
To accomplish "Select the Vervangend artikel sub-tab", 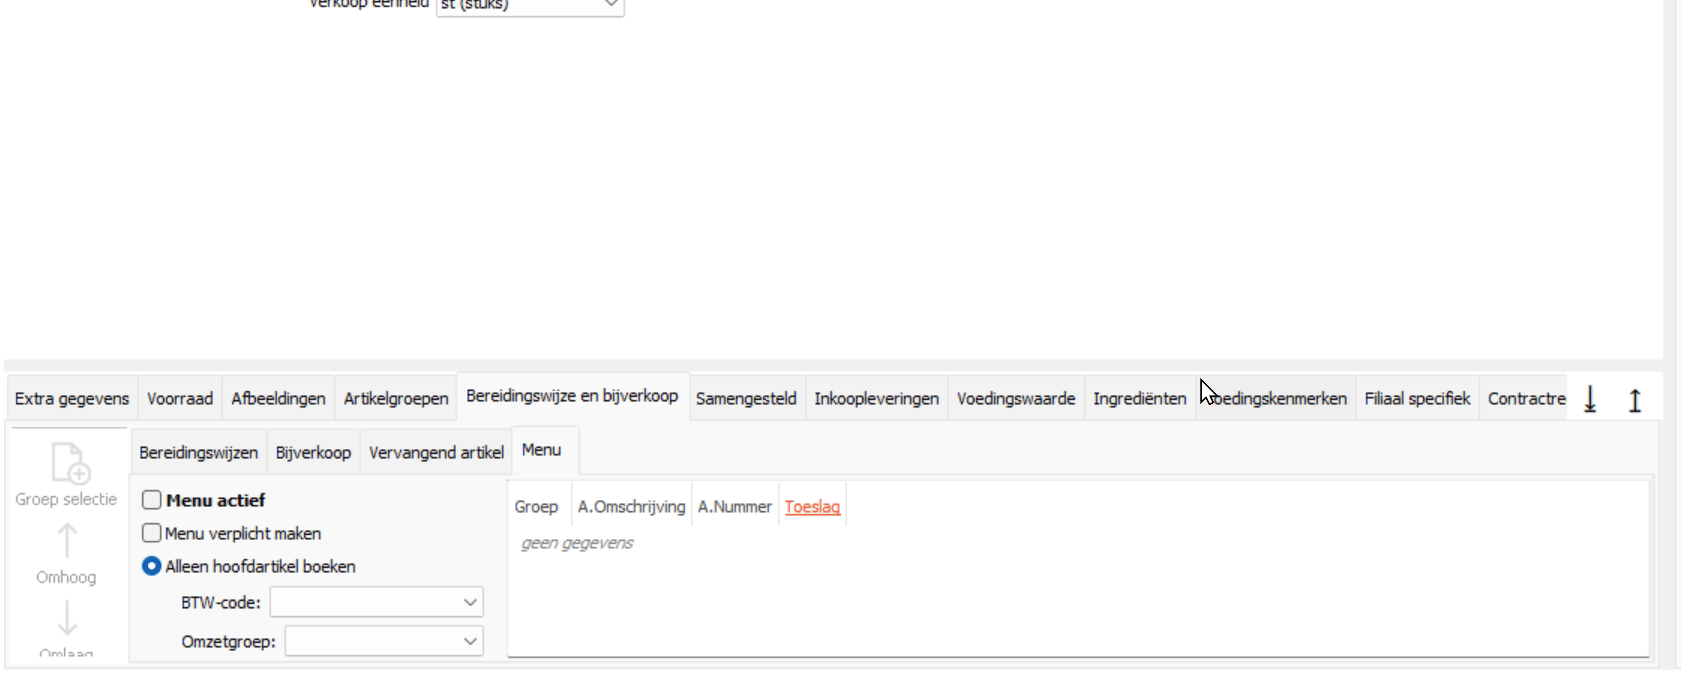I will pyautogui.click(x=436, y=452).
